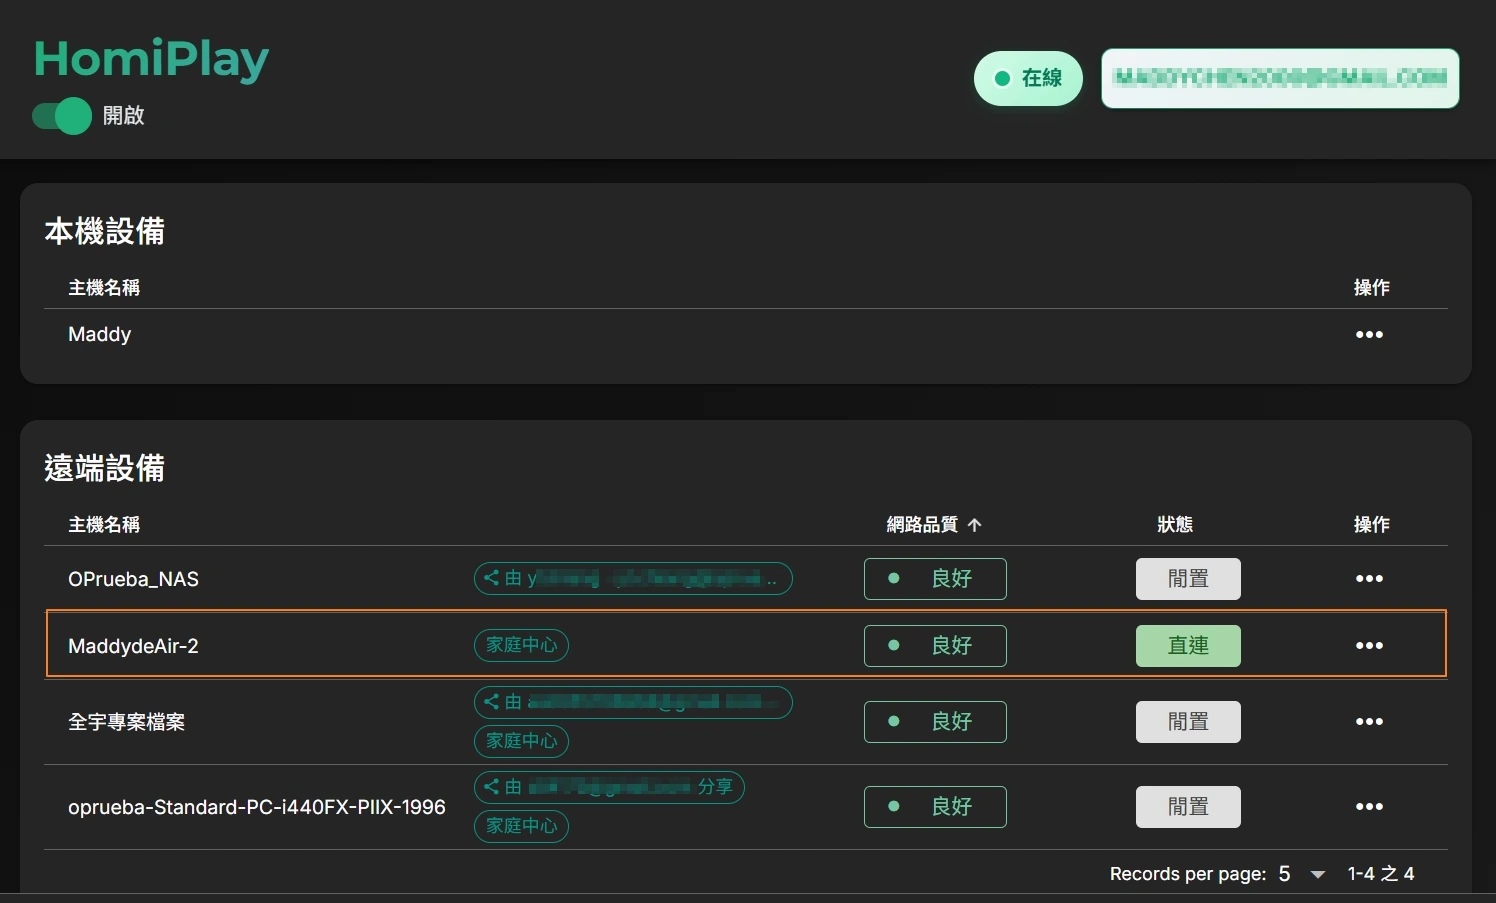This screenshot has height=903, width=1496.
Task: Click the 良好 network badge for OPrueba_NAS
Action: [935, 579]
